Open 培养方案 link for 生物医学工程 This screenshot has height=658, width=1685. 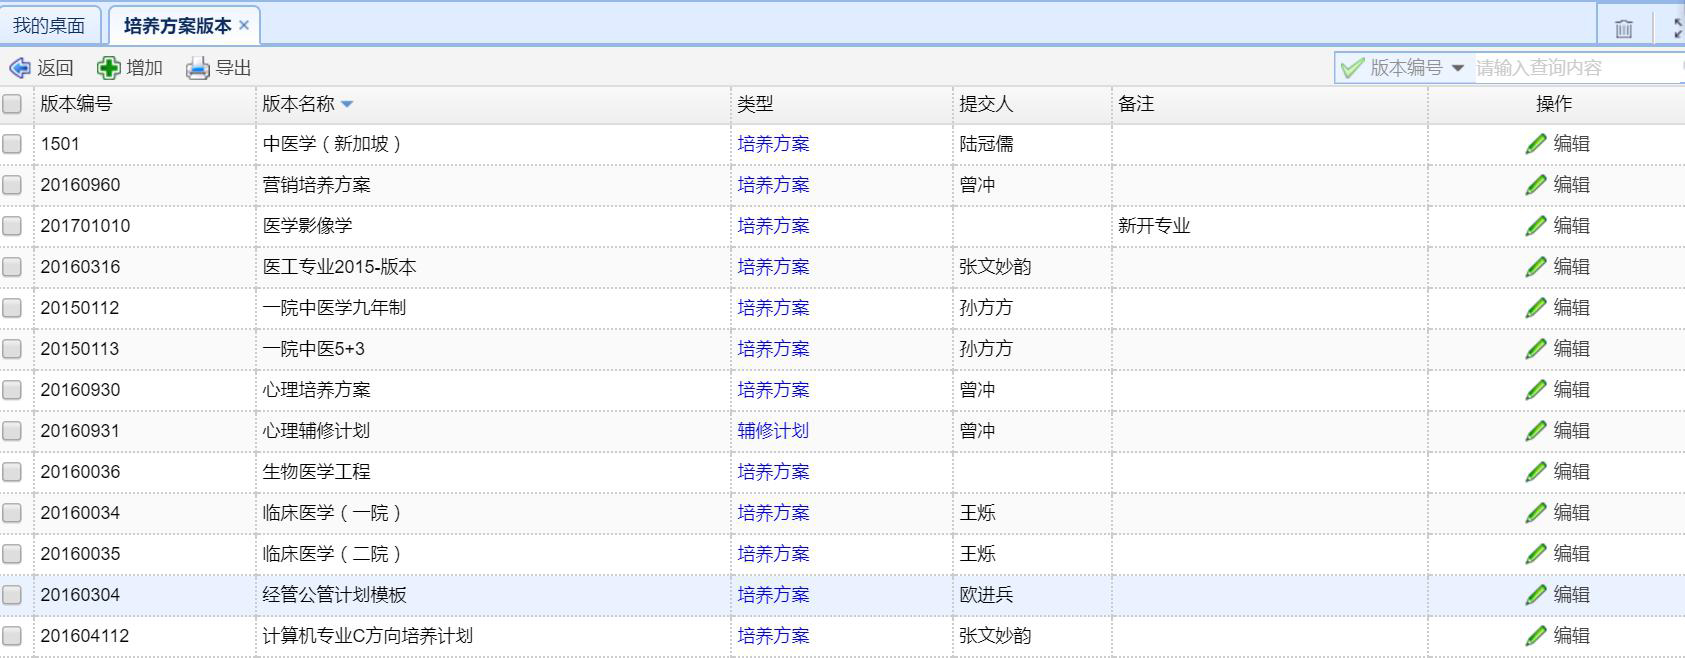(x=773, y=472)
